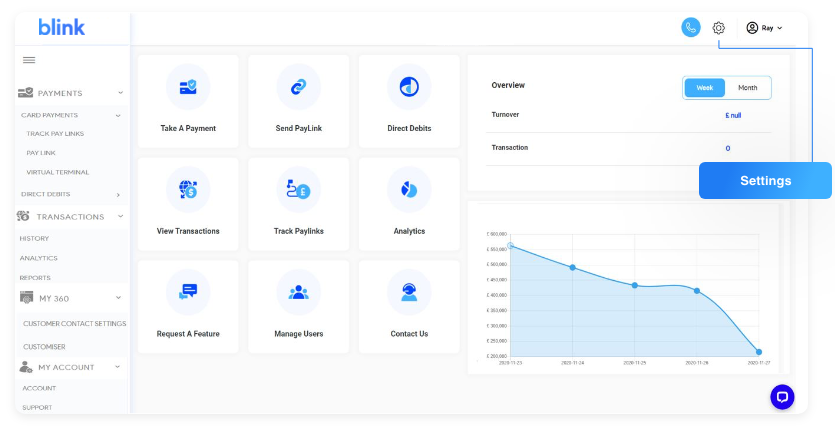
Task: Click the My 360 icon in sidebar
Action: point(26,298)
